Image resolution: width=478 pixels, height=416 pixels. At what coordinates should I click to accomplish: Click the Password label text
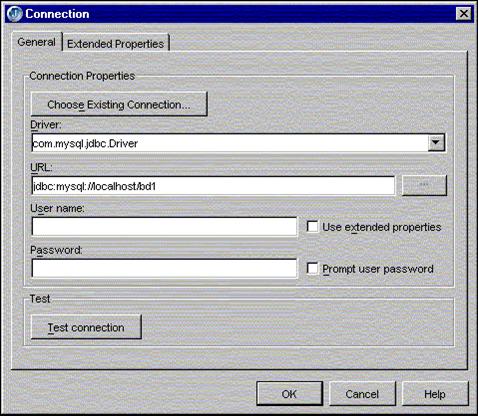point(56,250)
